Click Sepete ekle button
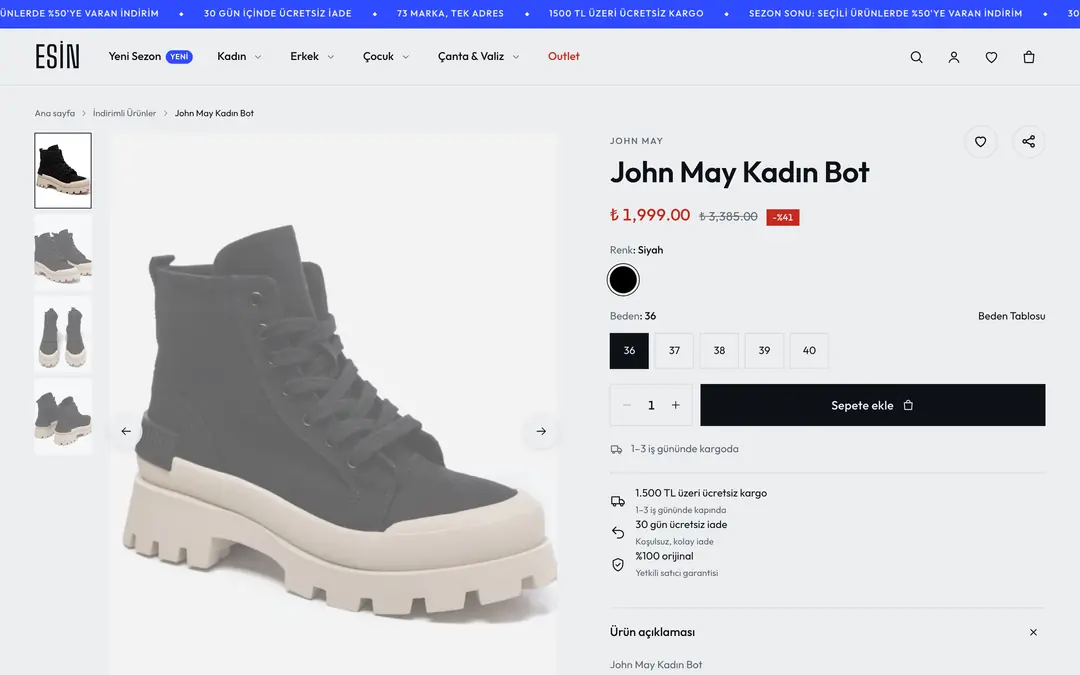The height and width of the screenshot is (675, 1080). pos(873,405)
